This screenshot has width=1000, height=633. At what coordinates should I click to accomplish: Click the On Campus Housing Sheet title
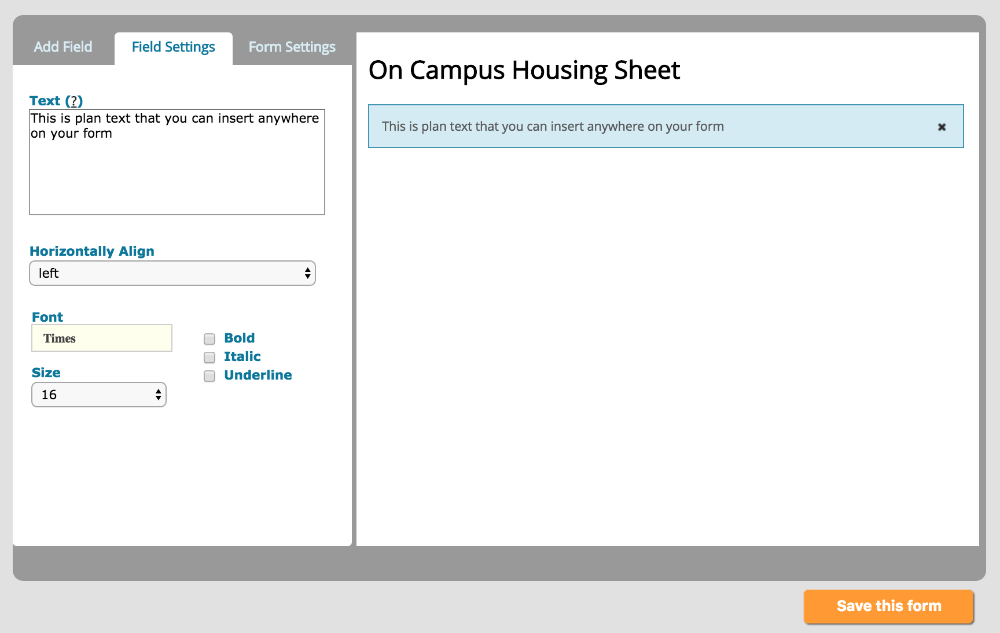[524, 70]
